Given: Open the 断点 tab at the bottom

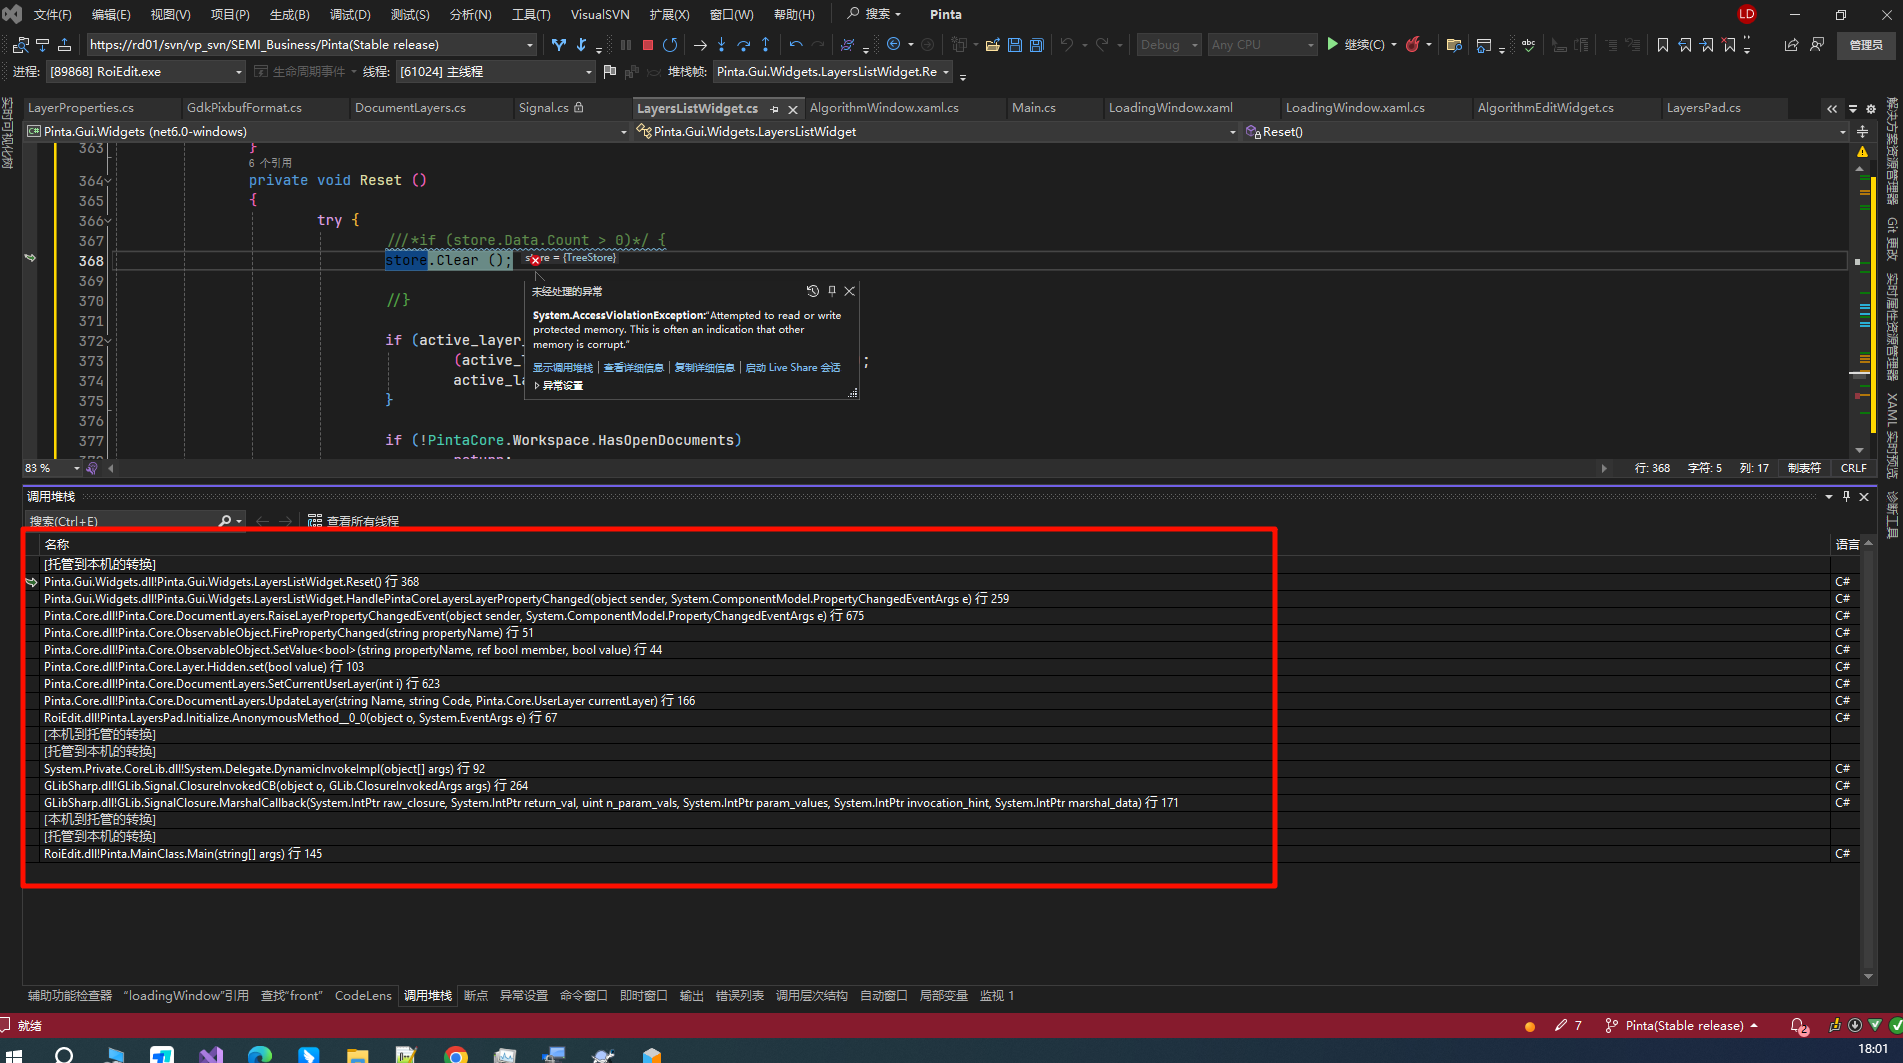Looking at the screenshot, I should [476, 996].
